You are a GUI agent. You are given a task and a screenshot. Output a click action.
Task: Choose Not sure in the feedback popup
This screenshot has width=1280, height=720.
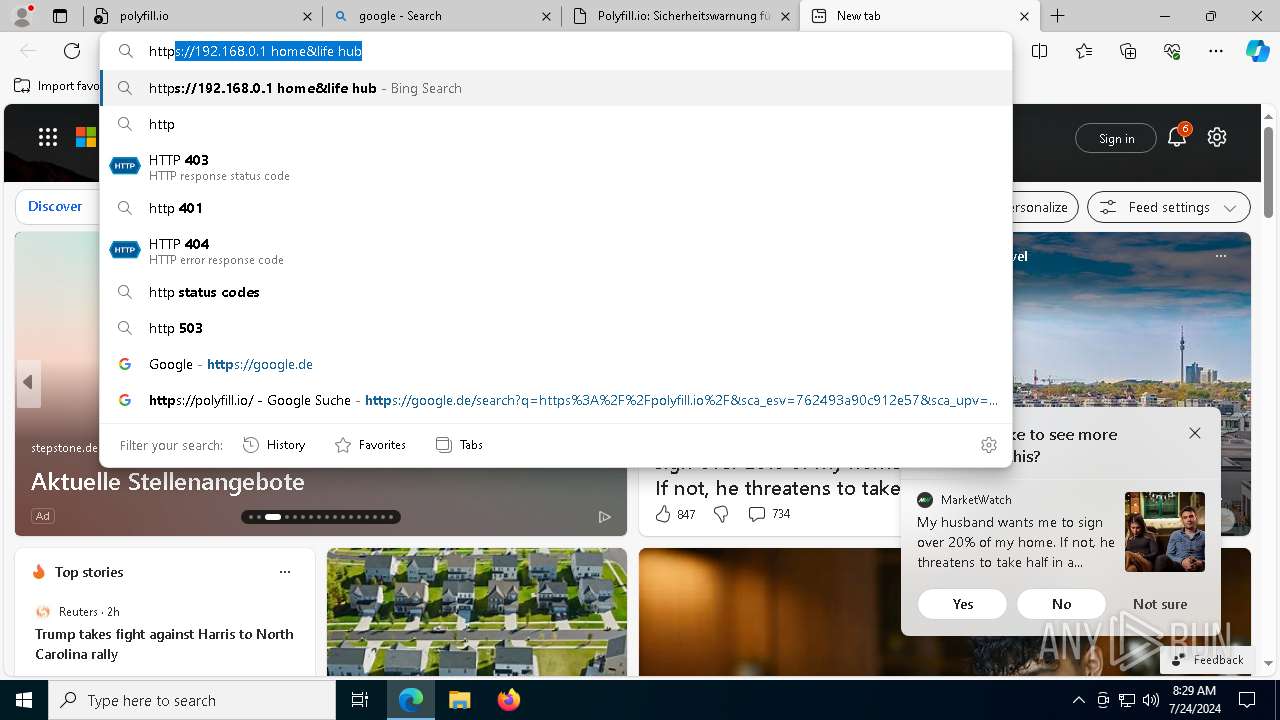[1160, 604]
